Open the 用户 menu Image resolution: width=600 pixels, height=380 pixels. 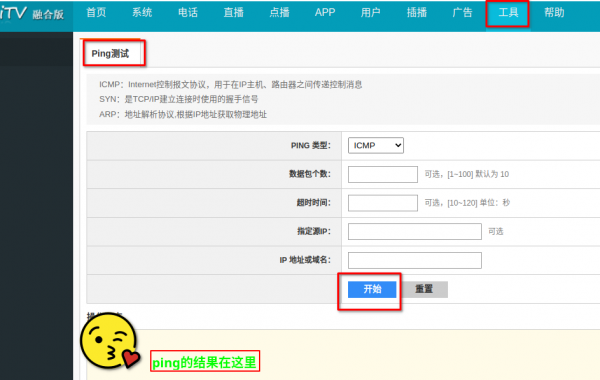point(370,13)
